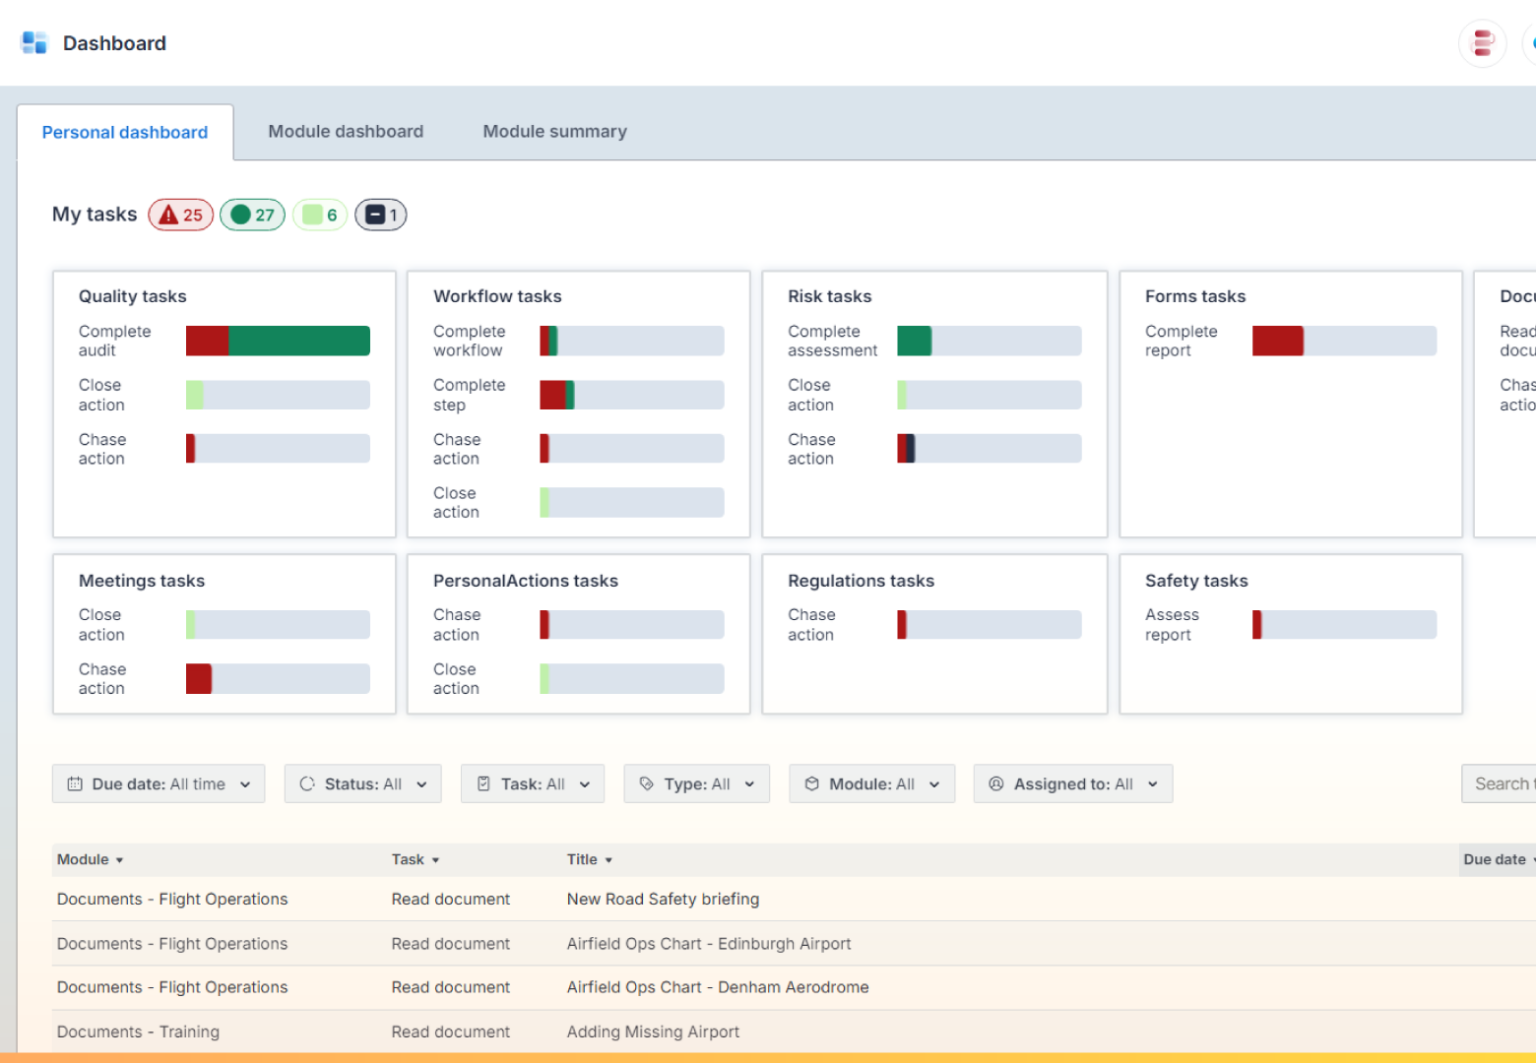Open the Assigned to: All dropdown
Viewport: 1536px width, 1063px height.
pyautogui.click(x=1072, y=784)
